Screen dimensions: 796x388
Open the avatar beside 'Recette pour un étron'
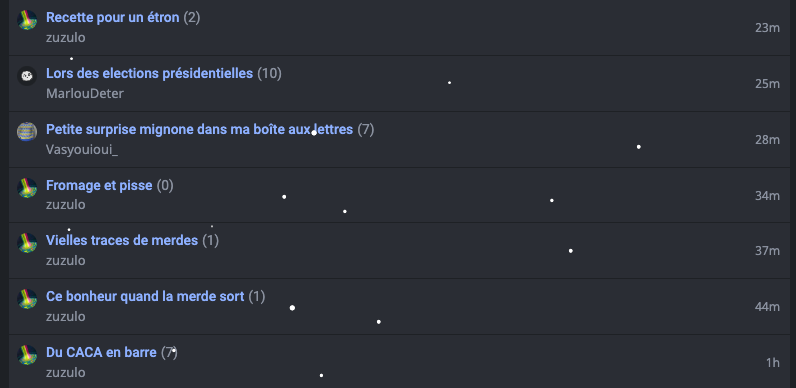(x=27, y=20)
